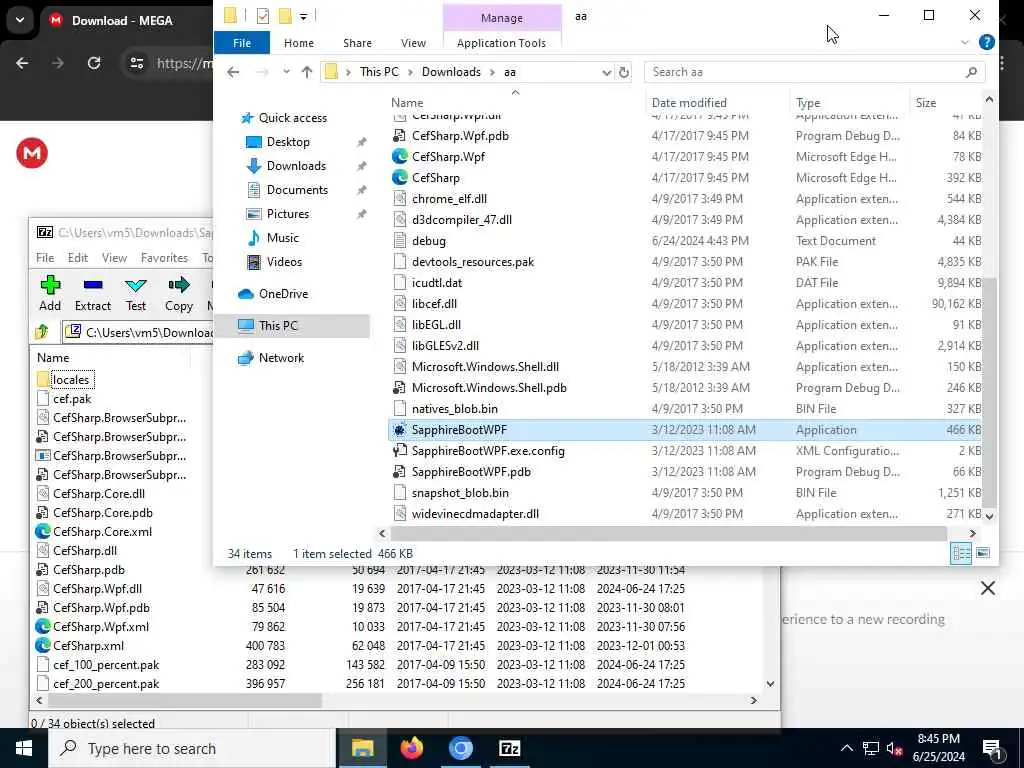Image resolution: width=1024 pixels, height=768 pixels.
Task: Click the MEGA logo on the page
Action: tap(31, 153)
